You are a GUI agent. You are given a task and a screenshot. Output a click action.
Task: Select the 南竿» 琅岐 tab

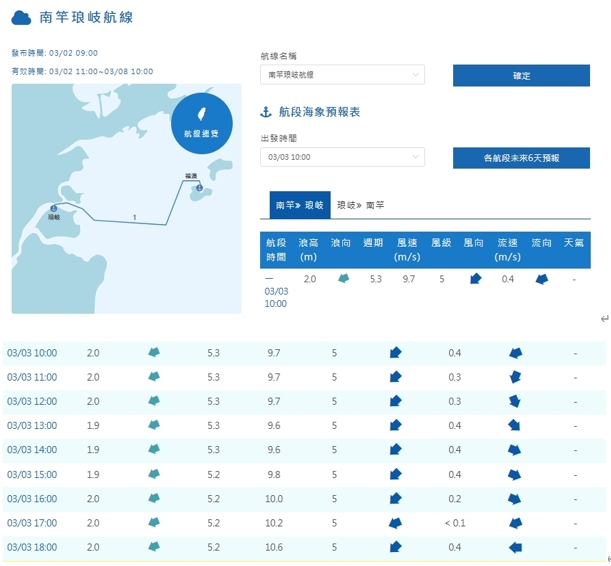point(300,205)
